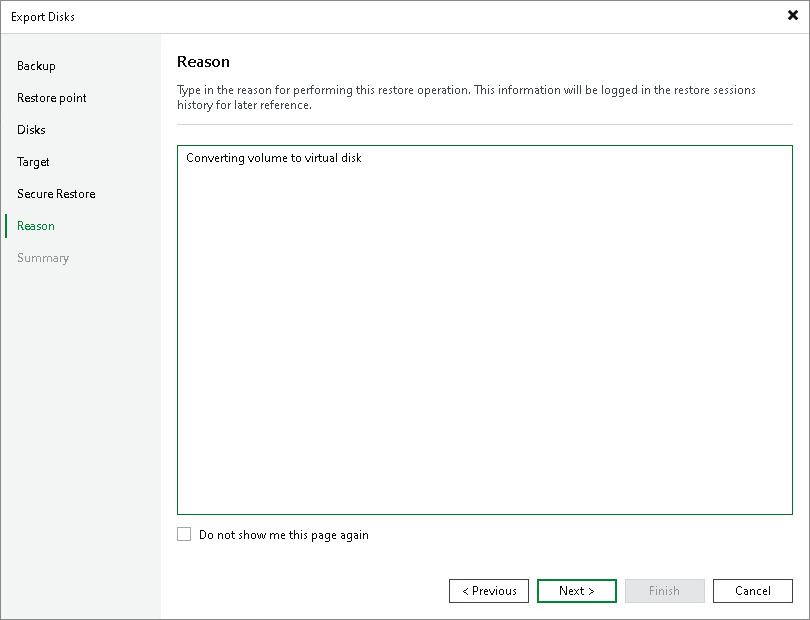
Task: Click the Reason page heading
Action: (203, 61)
